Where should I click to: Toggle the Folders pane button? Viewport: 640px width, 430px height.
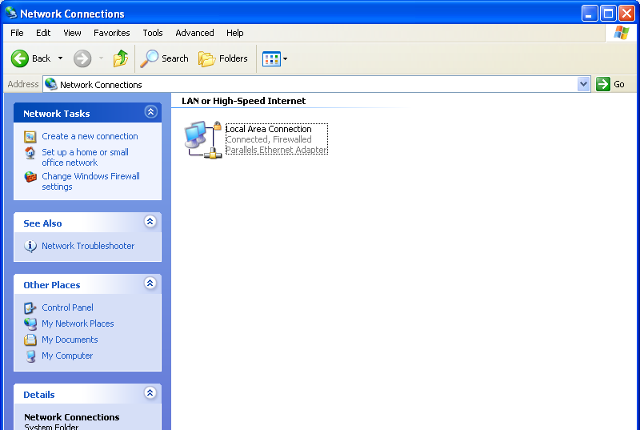coord(223,58)
